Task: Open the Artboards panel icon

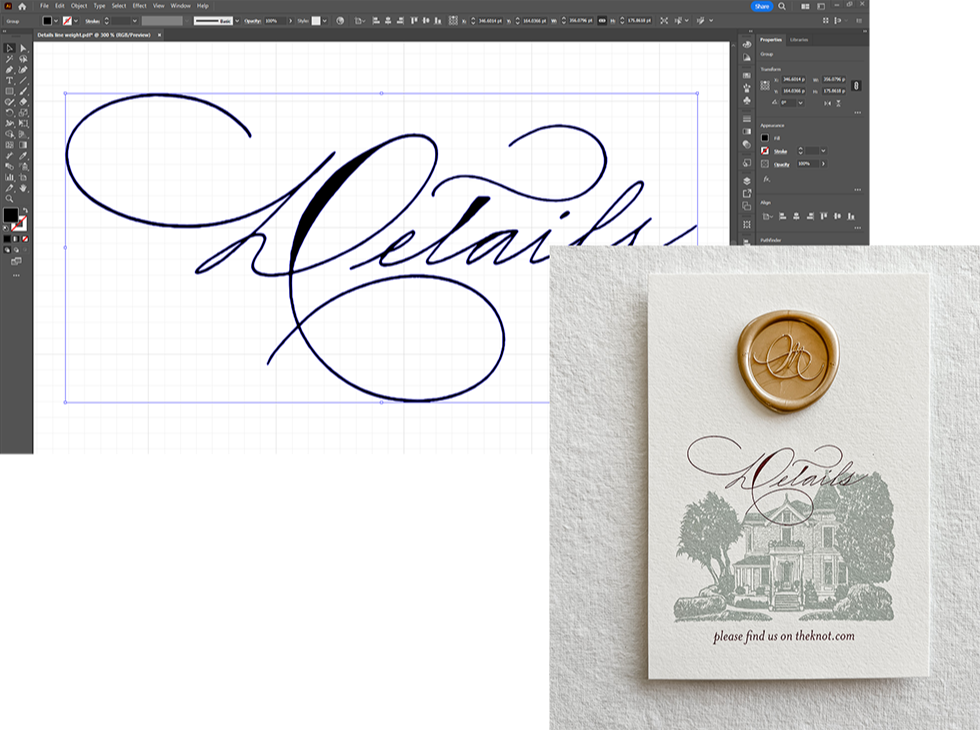Action: click(747, 206)
